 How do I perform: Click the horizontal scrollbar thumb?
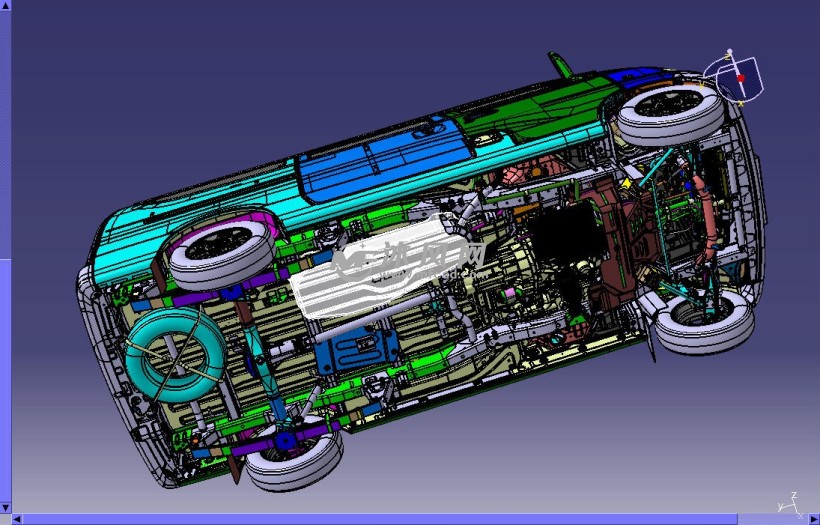pyautogui.click(x=380, y=519)
